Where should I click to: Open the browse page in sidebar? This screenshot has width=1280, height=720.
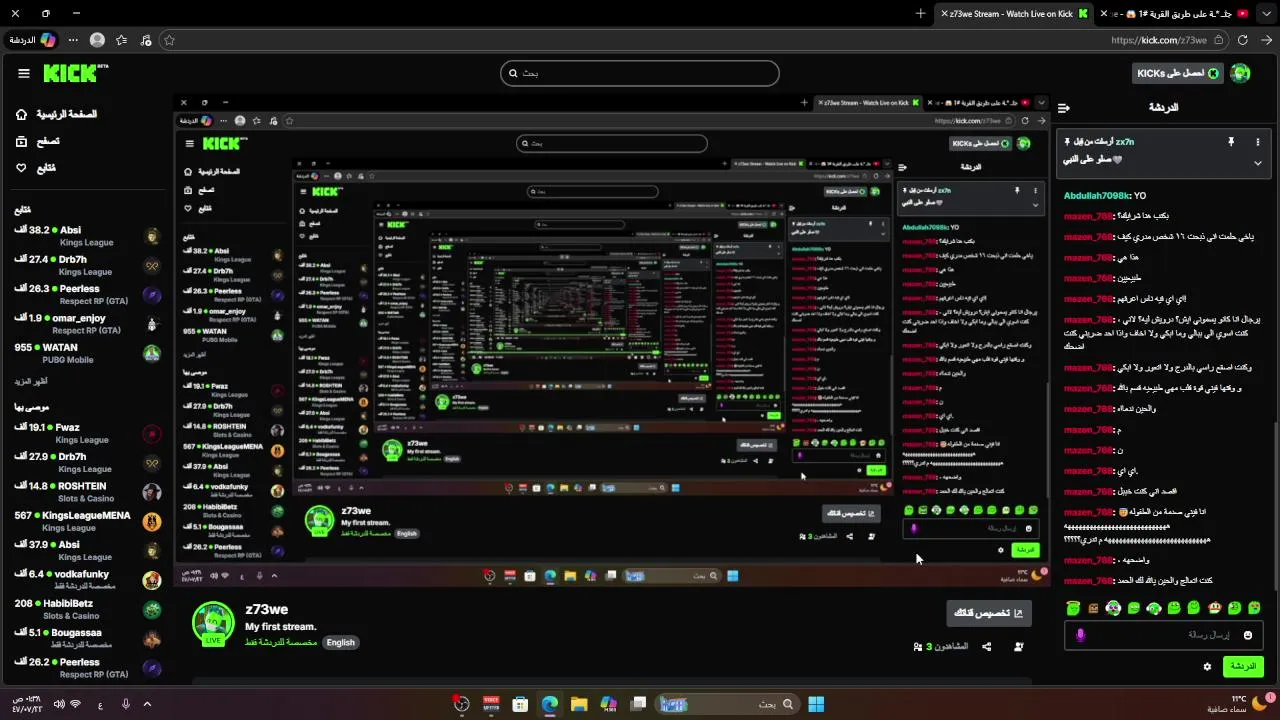tap(37, 141)
